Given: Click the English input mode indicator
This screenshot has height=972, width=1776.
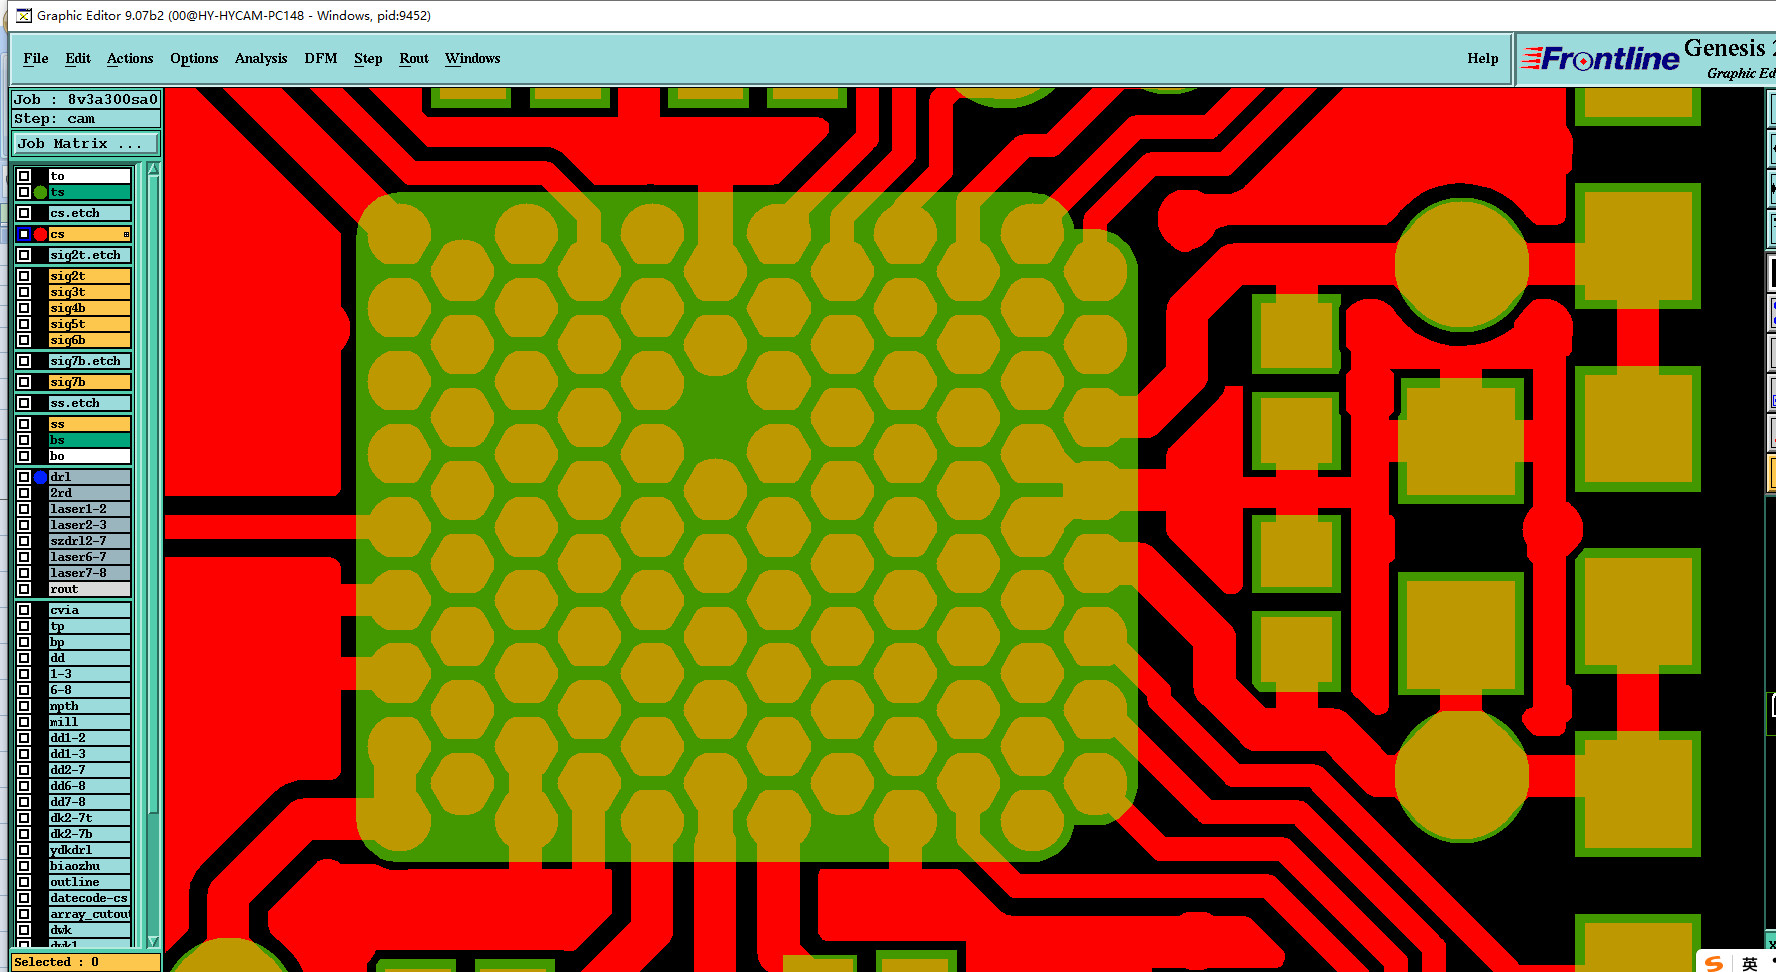Looking at the screenshot, I should coord(1749,963).
